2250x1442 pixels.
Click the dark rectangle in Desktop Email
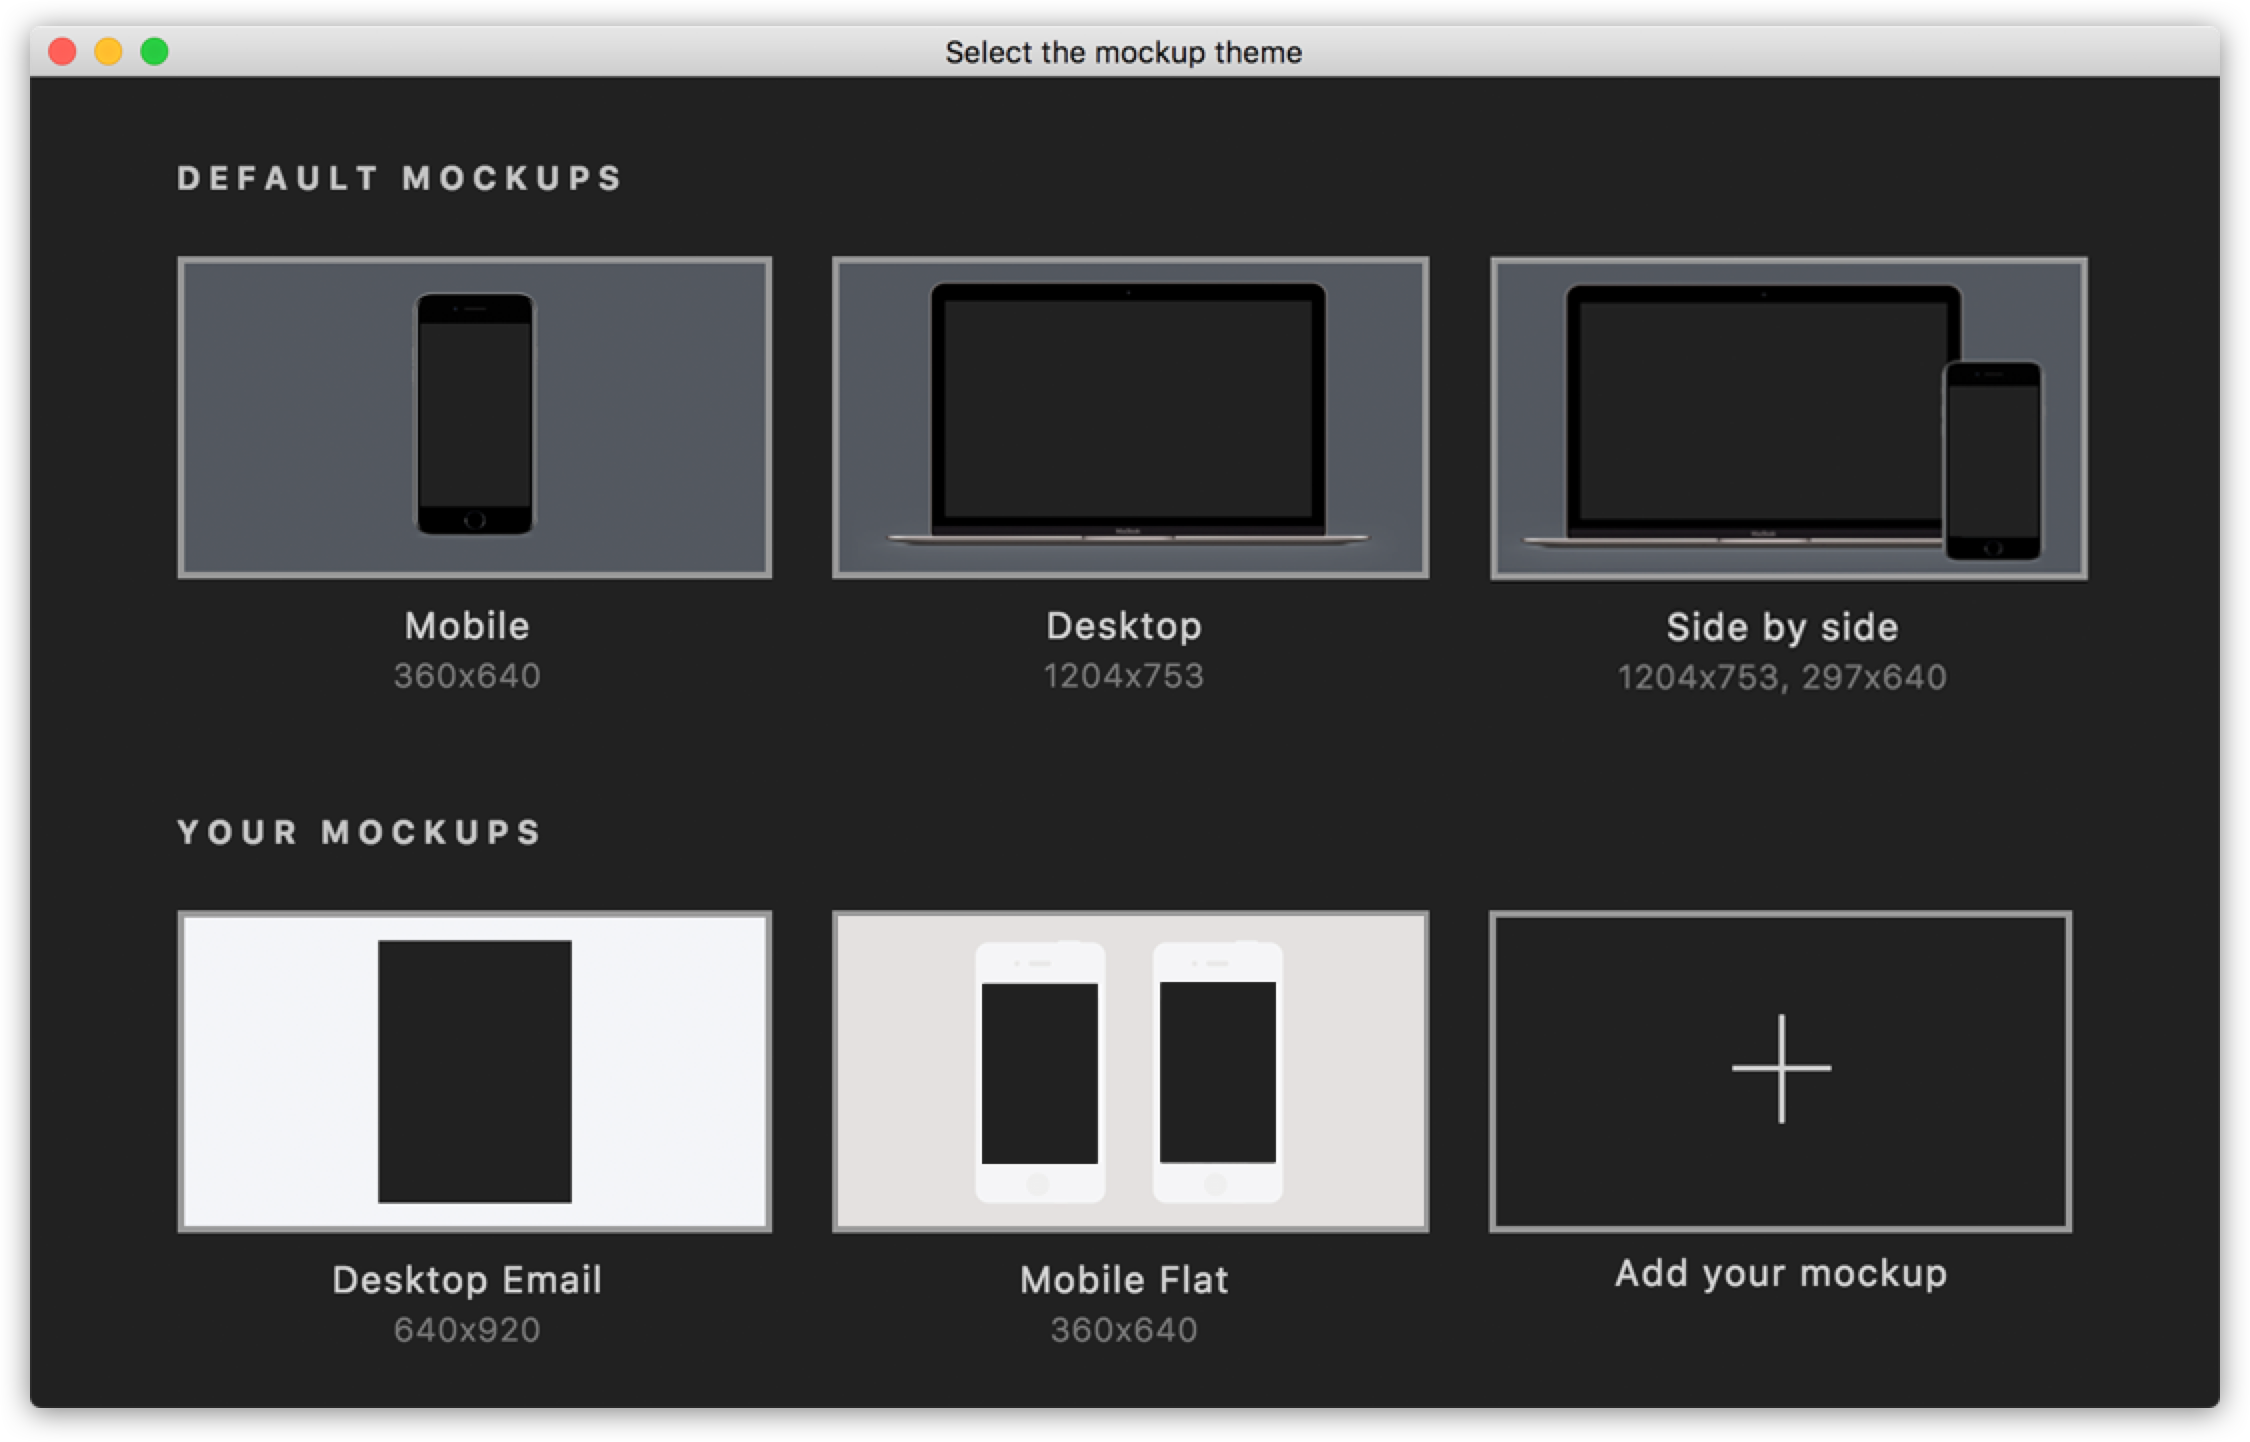[x=474, y=1070]
